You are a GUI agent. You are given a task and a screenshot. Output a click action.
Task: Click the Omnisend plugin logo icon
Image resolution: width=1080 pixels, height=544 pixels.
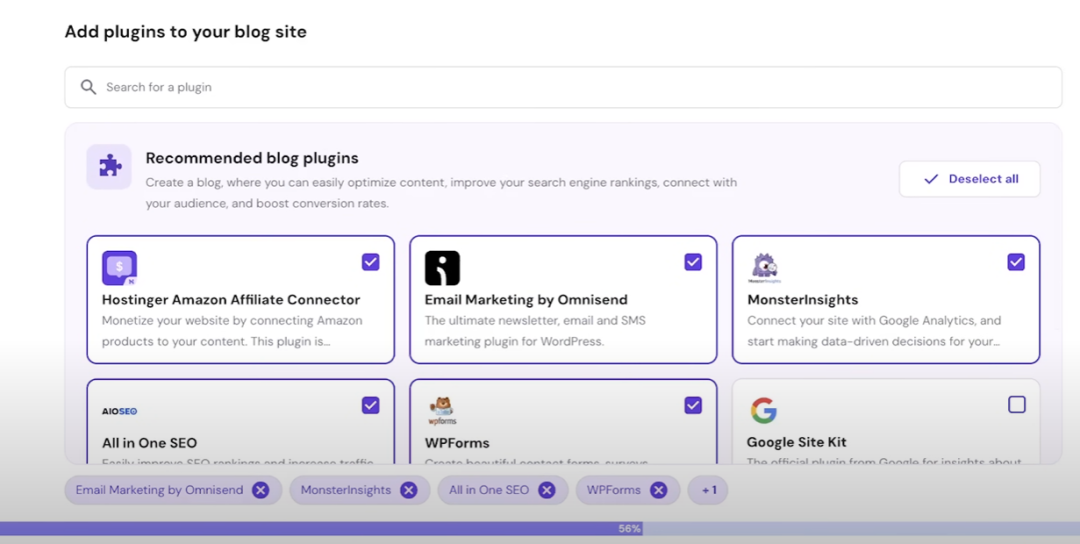tap(442, 268)
